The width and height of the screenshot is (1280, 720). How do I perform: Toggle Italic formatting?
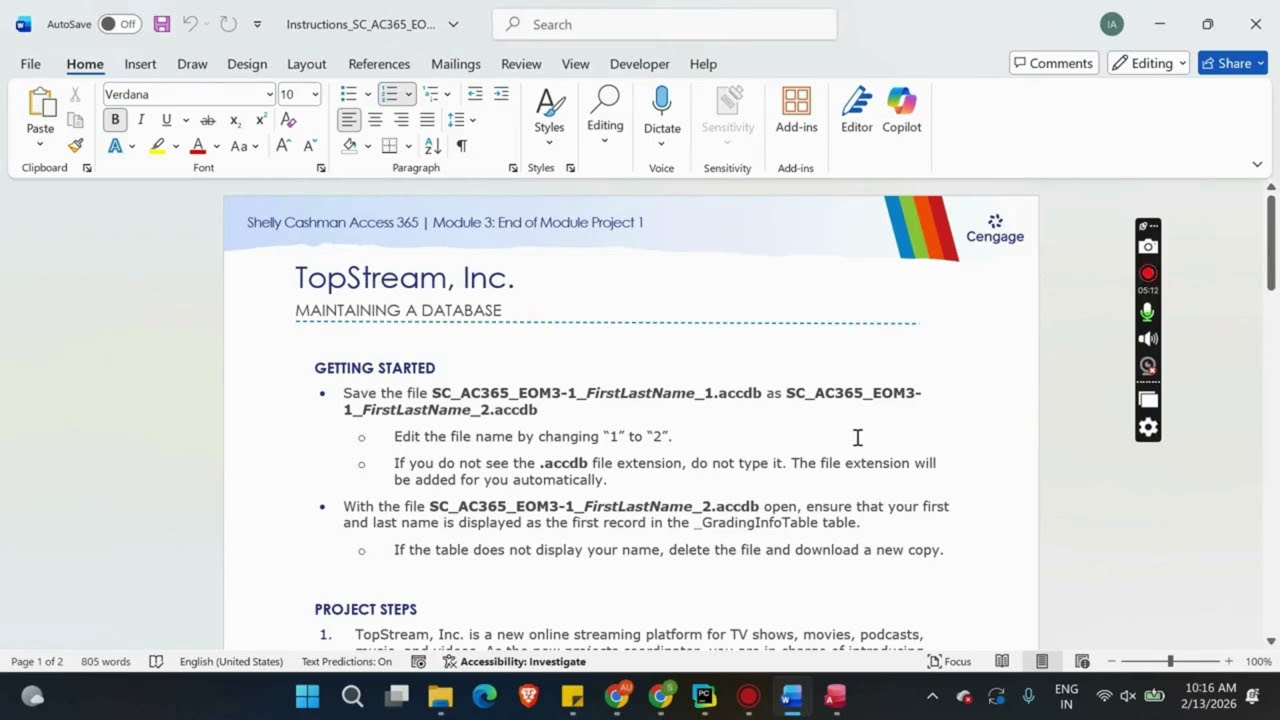(141, 120)
